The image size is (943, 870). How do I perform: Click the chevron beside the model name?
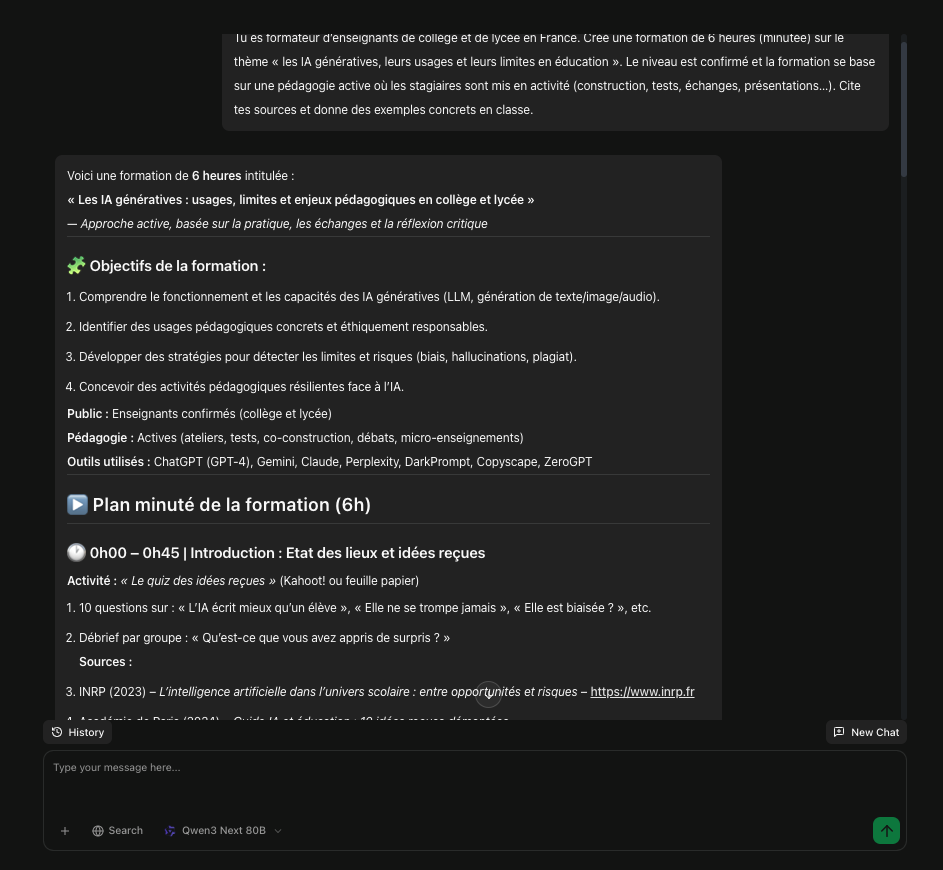pos(278,831)
